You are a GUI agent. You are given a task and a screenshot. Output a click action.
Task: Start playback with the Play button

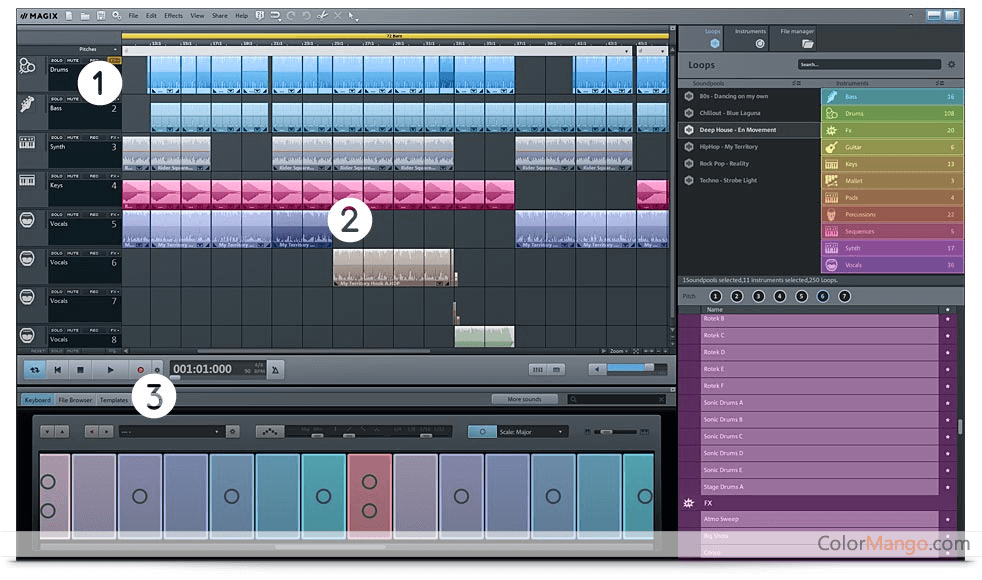point(110,370)
